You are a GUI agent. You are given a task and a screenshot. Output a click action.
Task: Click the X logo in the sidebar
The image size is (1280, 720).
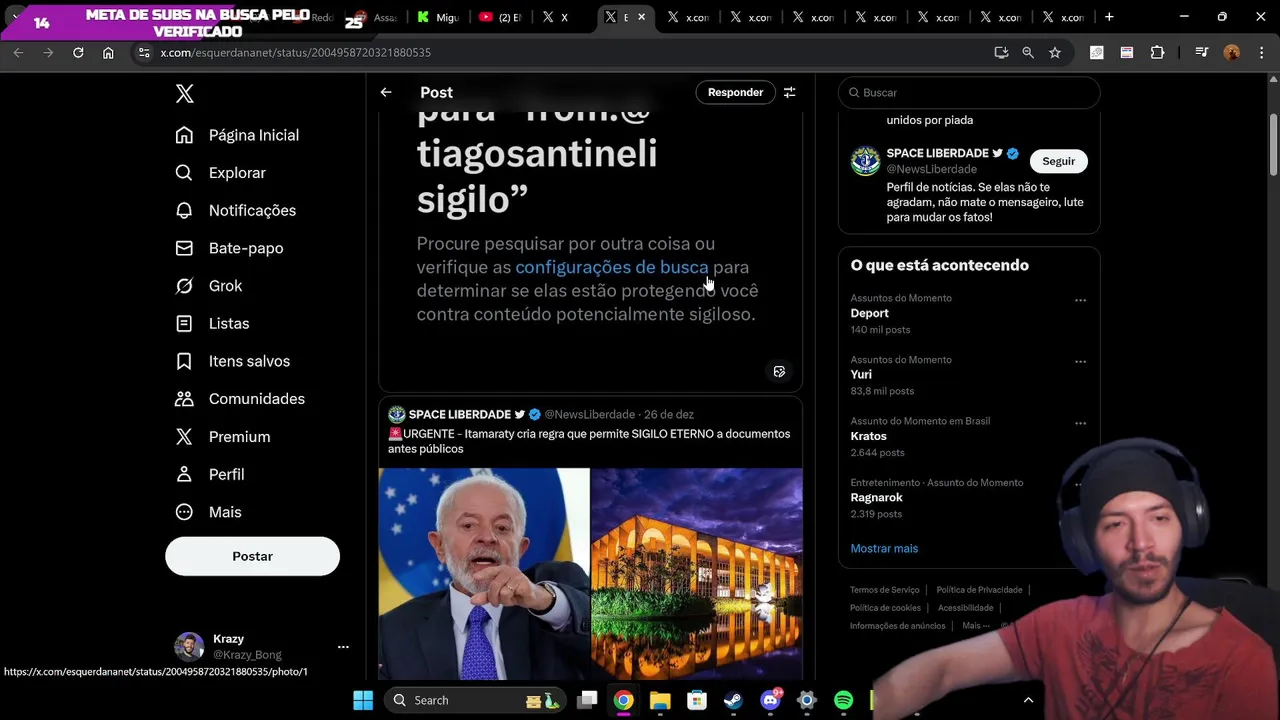tap(184, 93)
